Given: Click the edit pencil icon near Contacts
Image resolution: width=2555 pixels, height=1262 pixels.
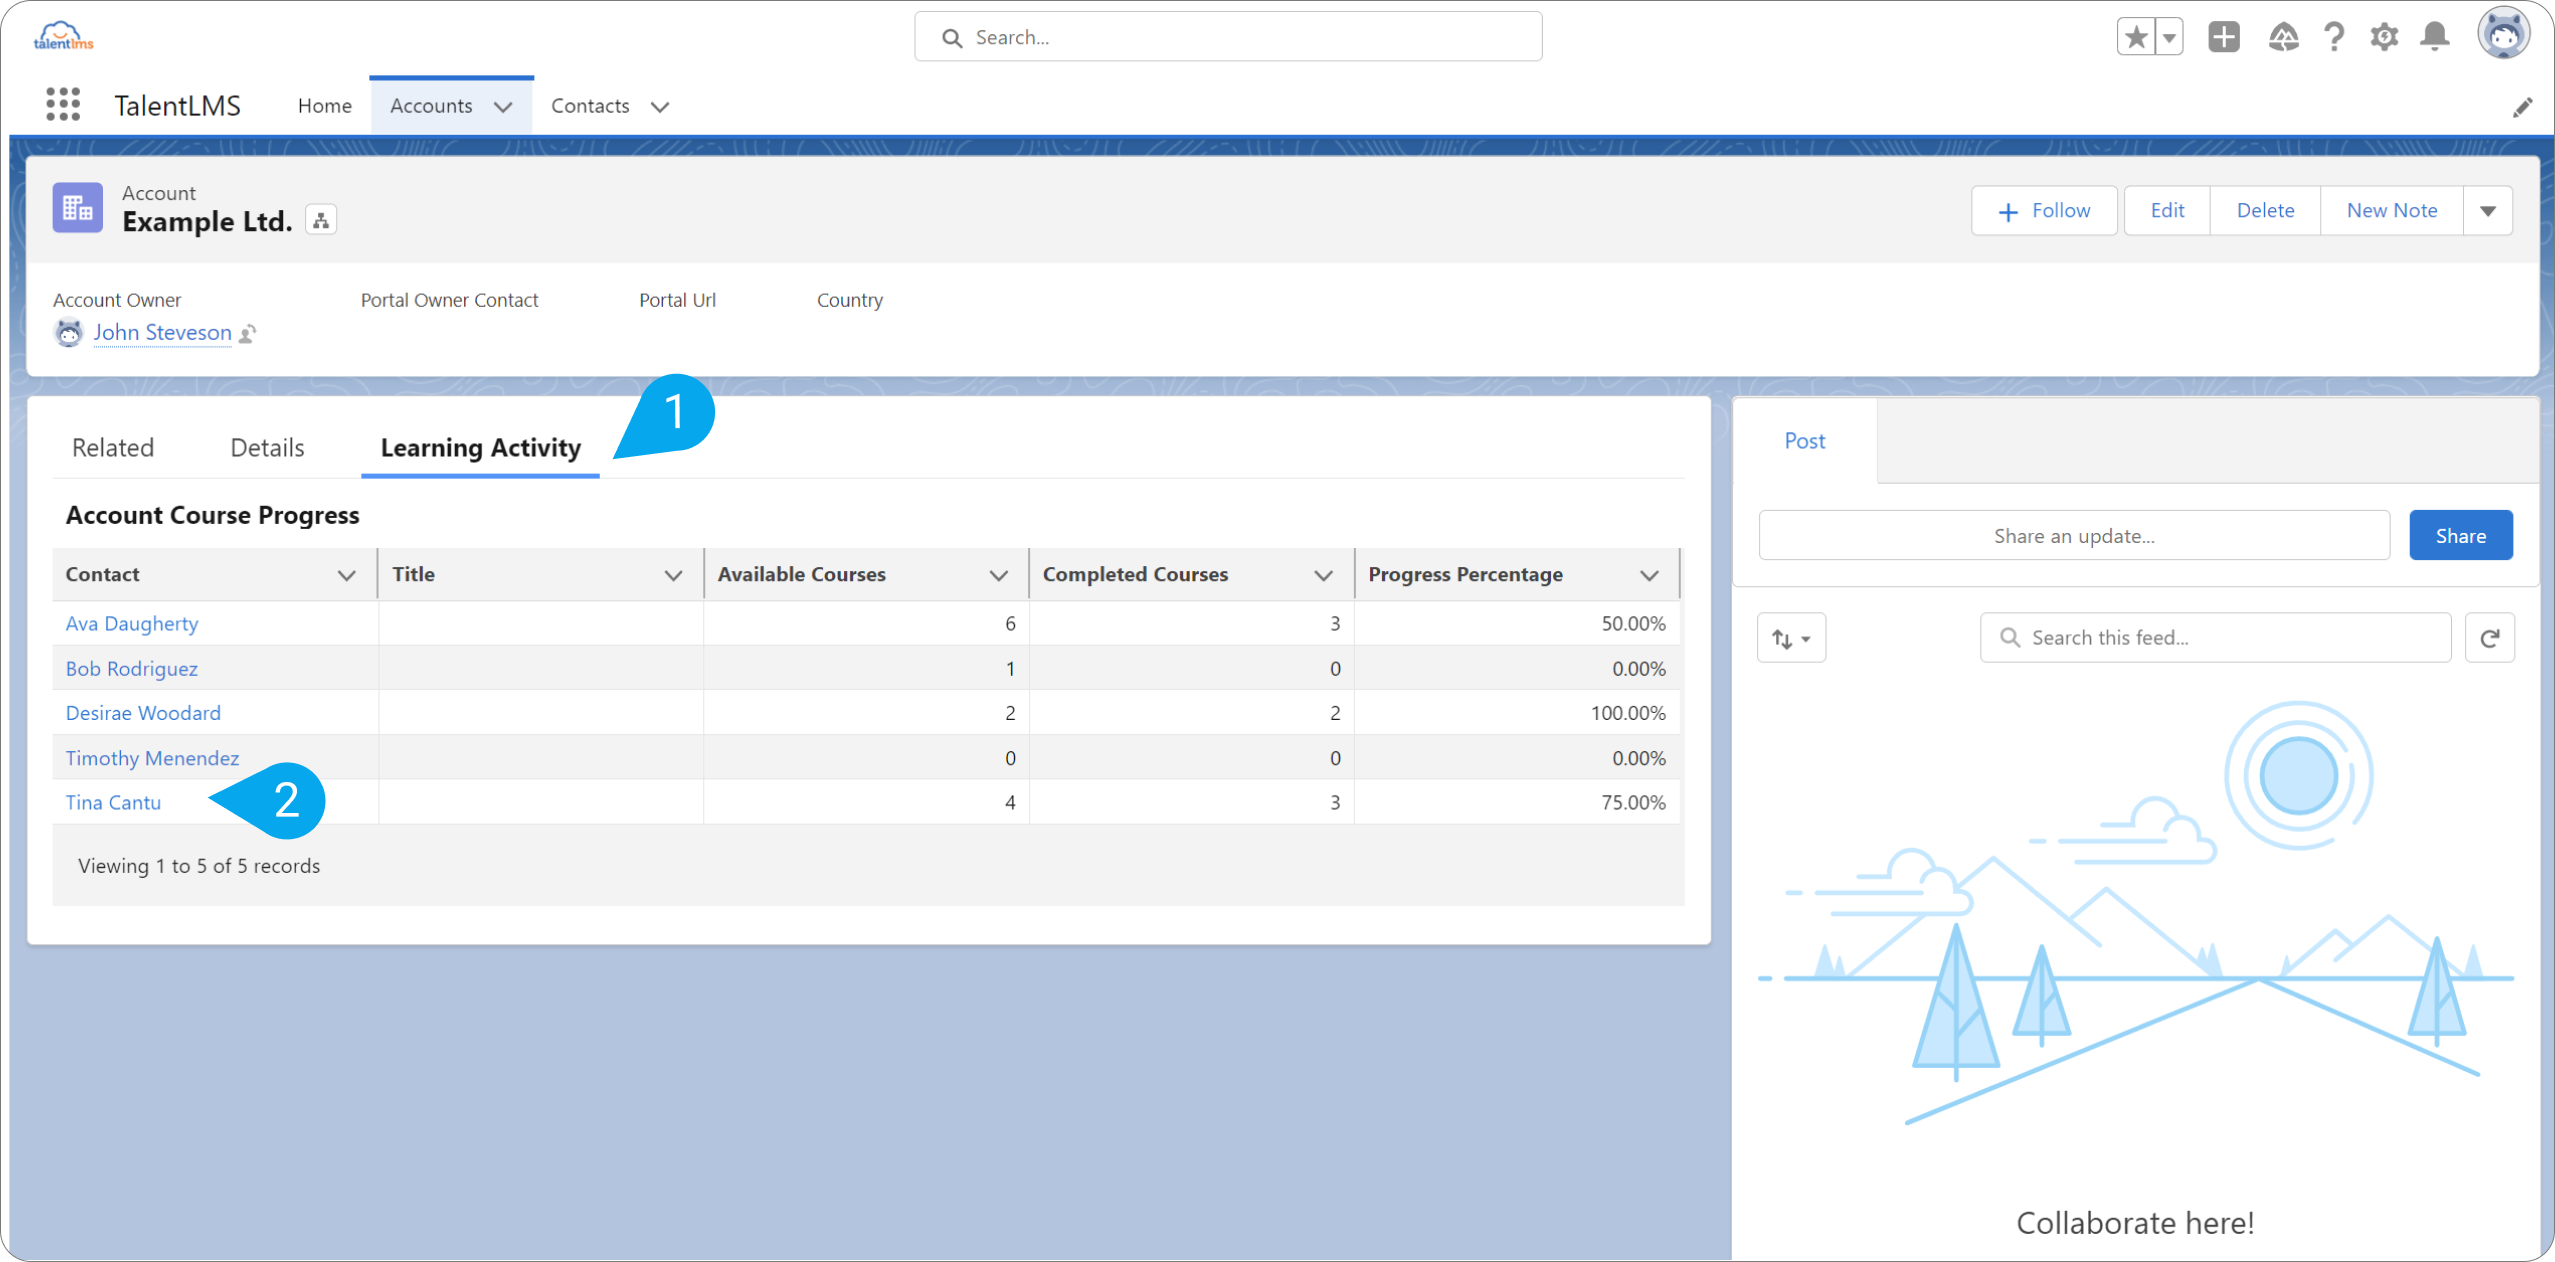Looking at the screenshot, I should [x=2524, y=107].
